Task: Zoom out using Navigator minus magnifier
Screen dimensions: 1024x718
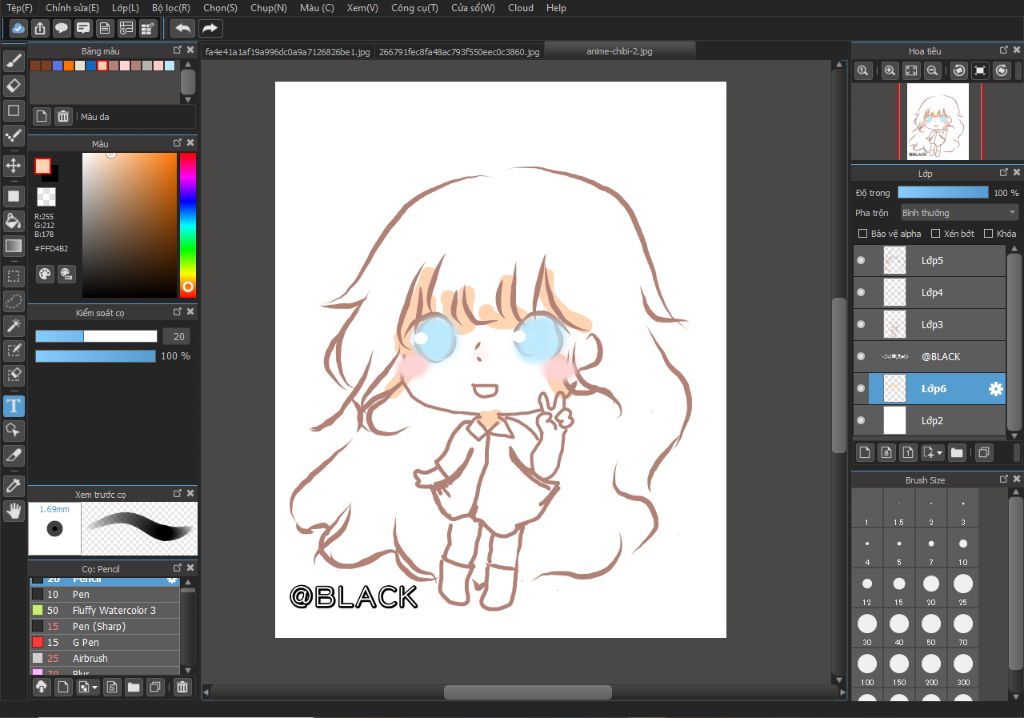Action: pos(933,71)
